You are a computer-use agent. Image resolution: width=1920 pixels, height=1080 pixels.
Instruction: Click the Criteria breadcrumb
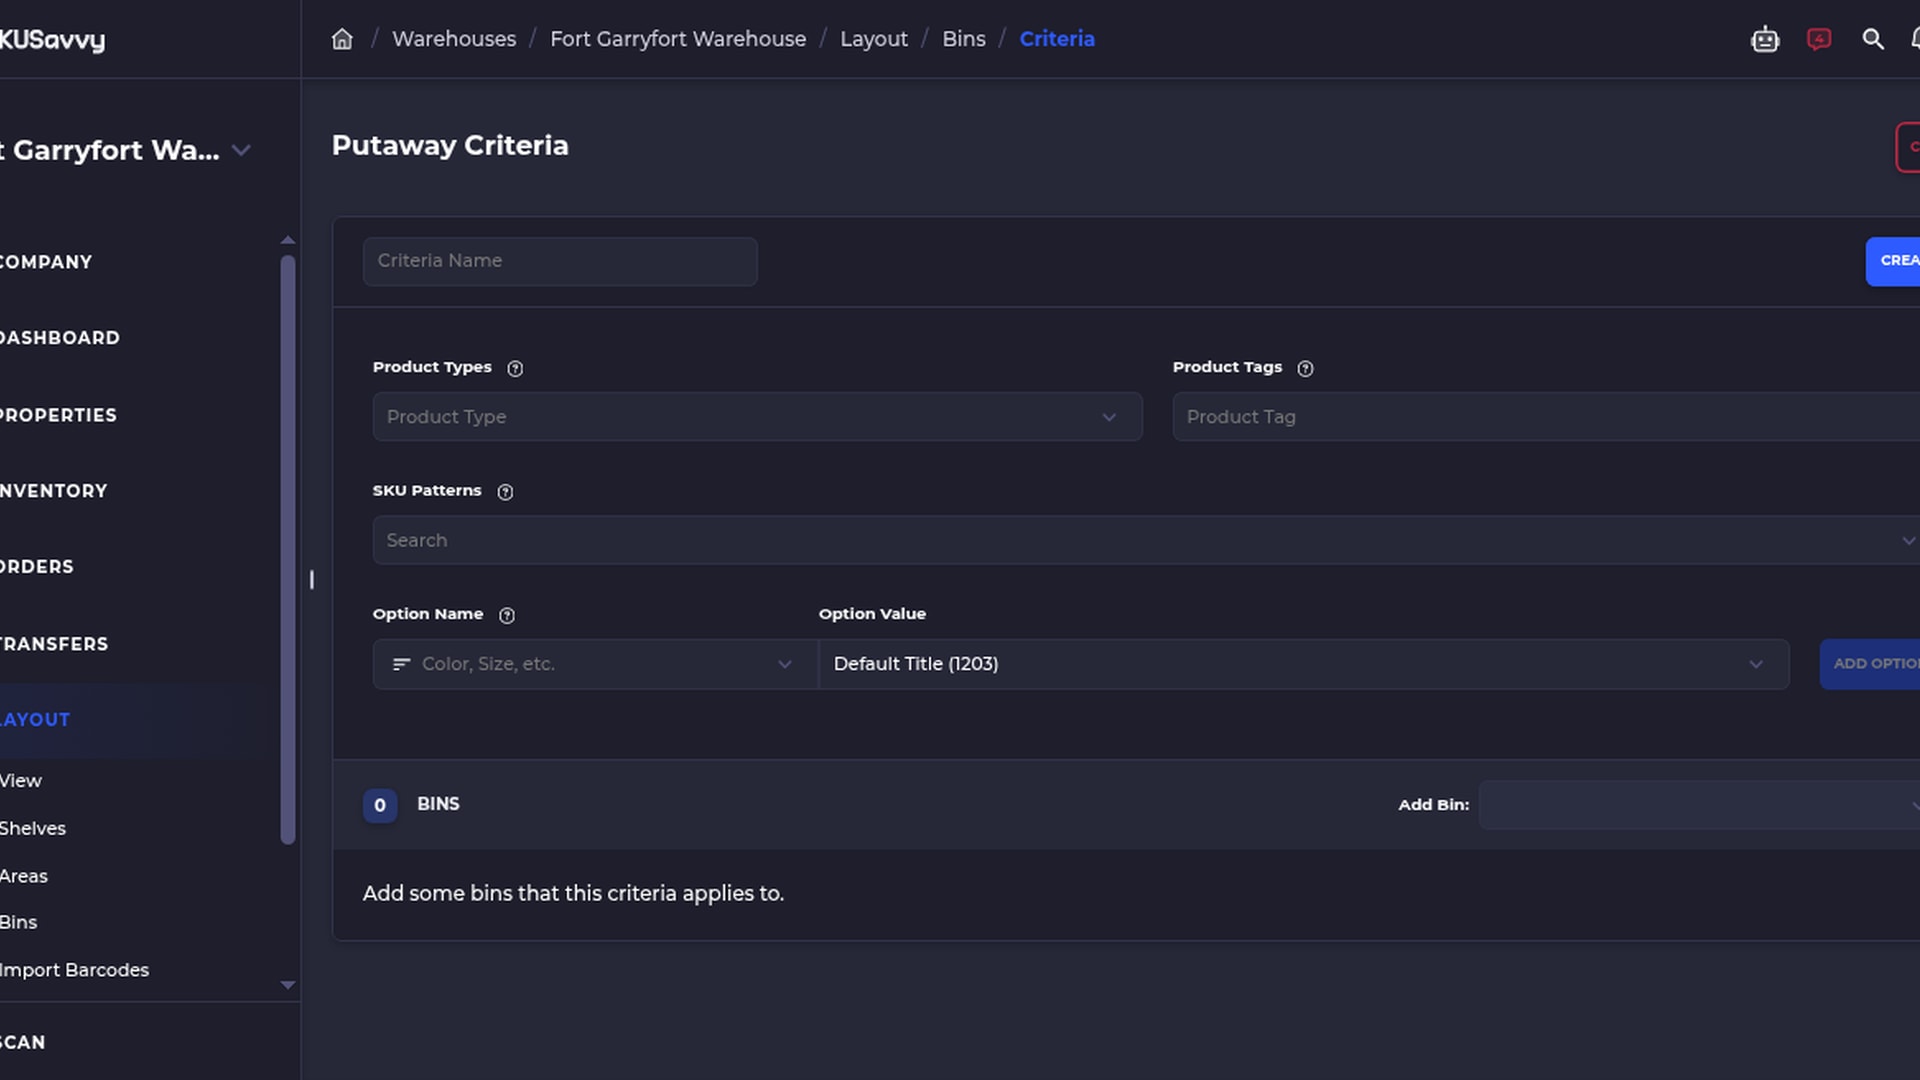[1057, 39]
